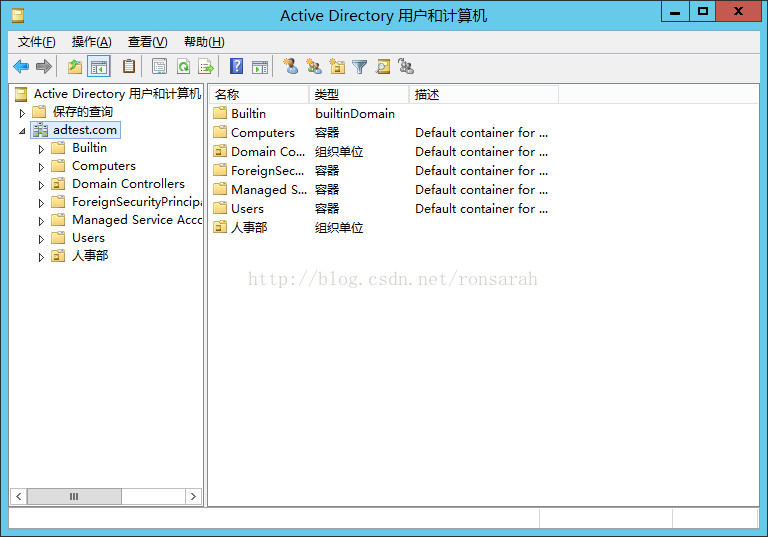Open filter options with the funnel icon
768x537 pixels.
point(360,67)
